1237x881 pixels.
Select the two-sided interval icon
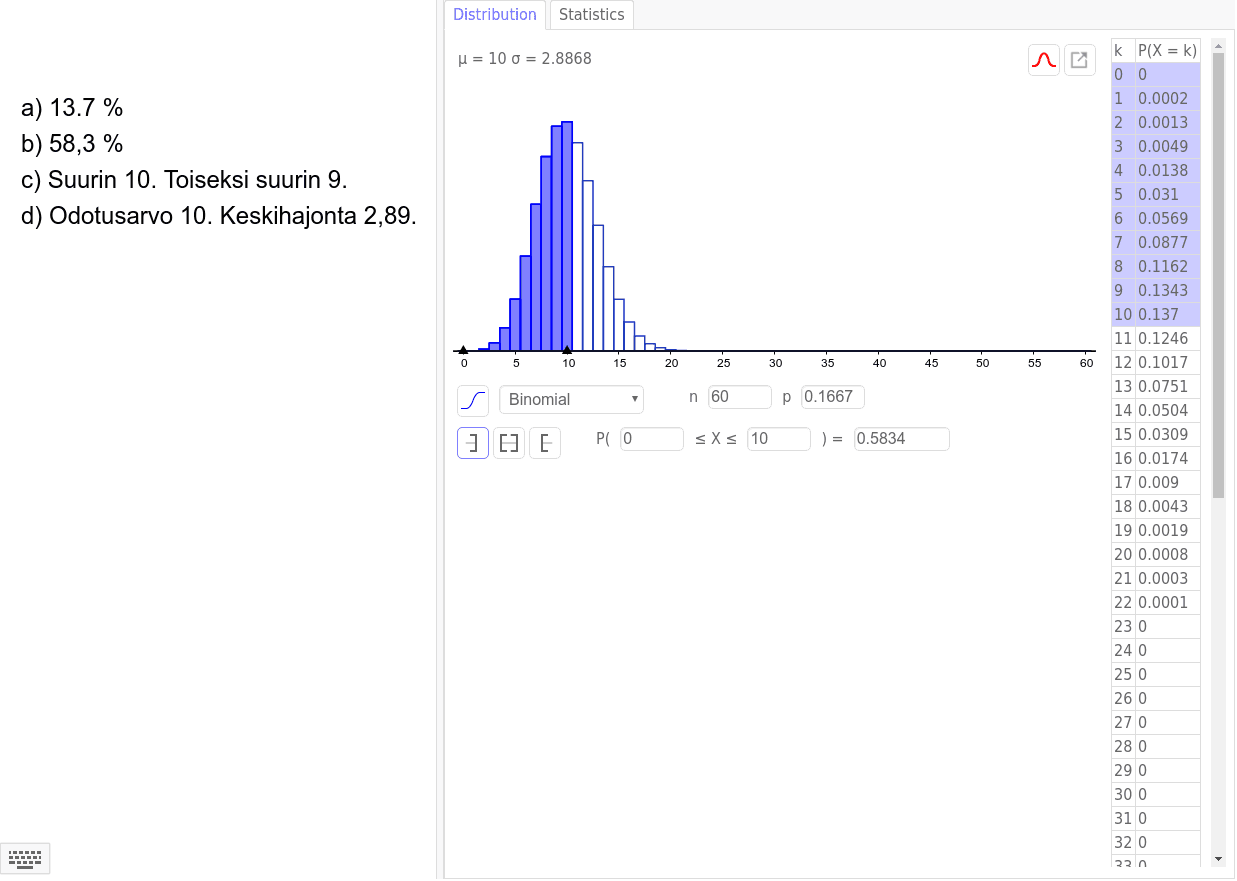click(509, 443)
